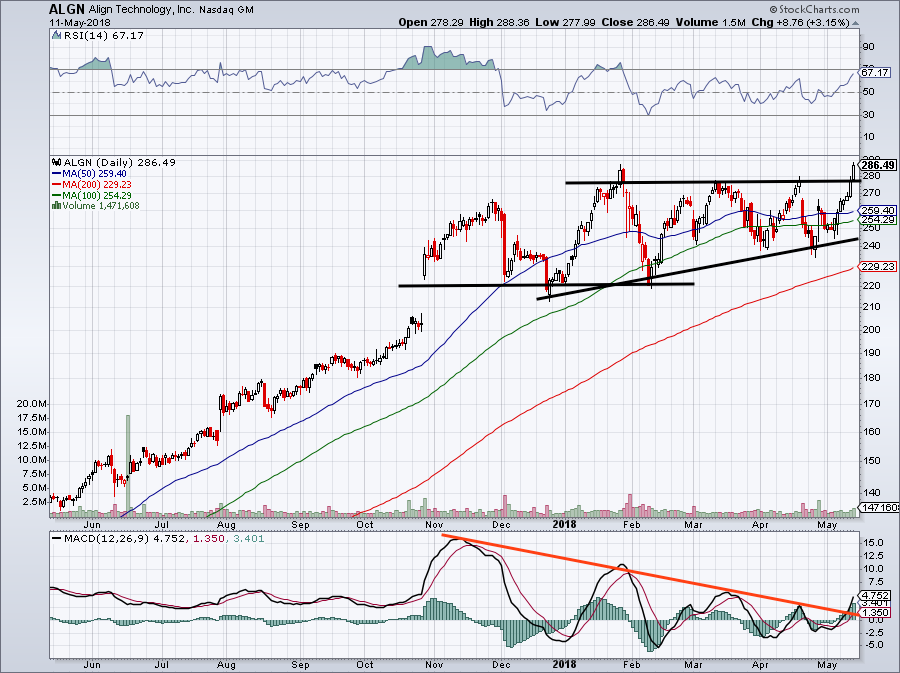This screenshot has height=673, width=900.
Task: Click the green 3.401 histogram value in the MACD legend
Action: point(249,539)
